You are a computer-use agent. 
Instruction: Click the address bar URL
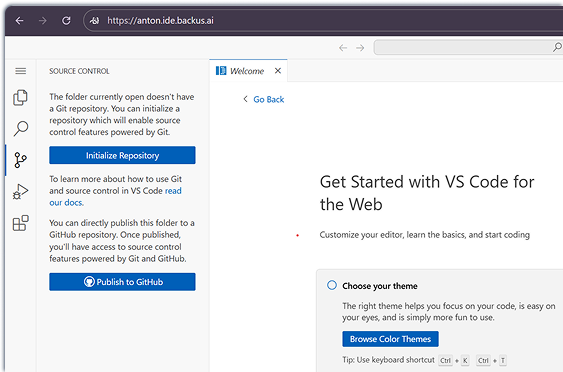pyautogui.click(x=160, y=21)
